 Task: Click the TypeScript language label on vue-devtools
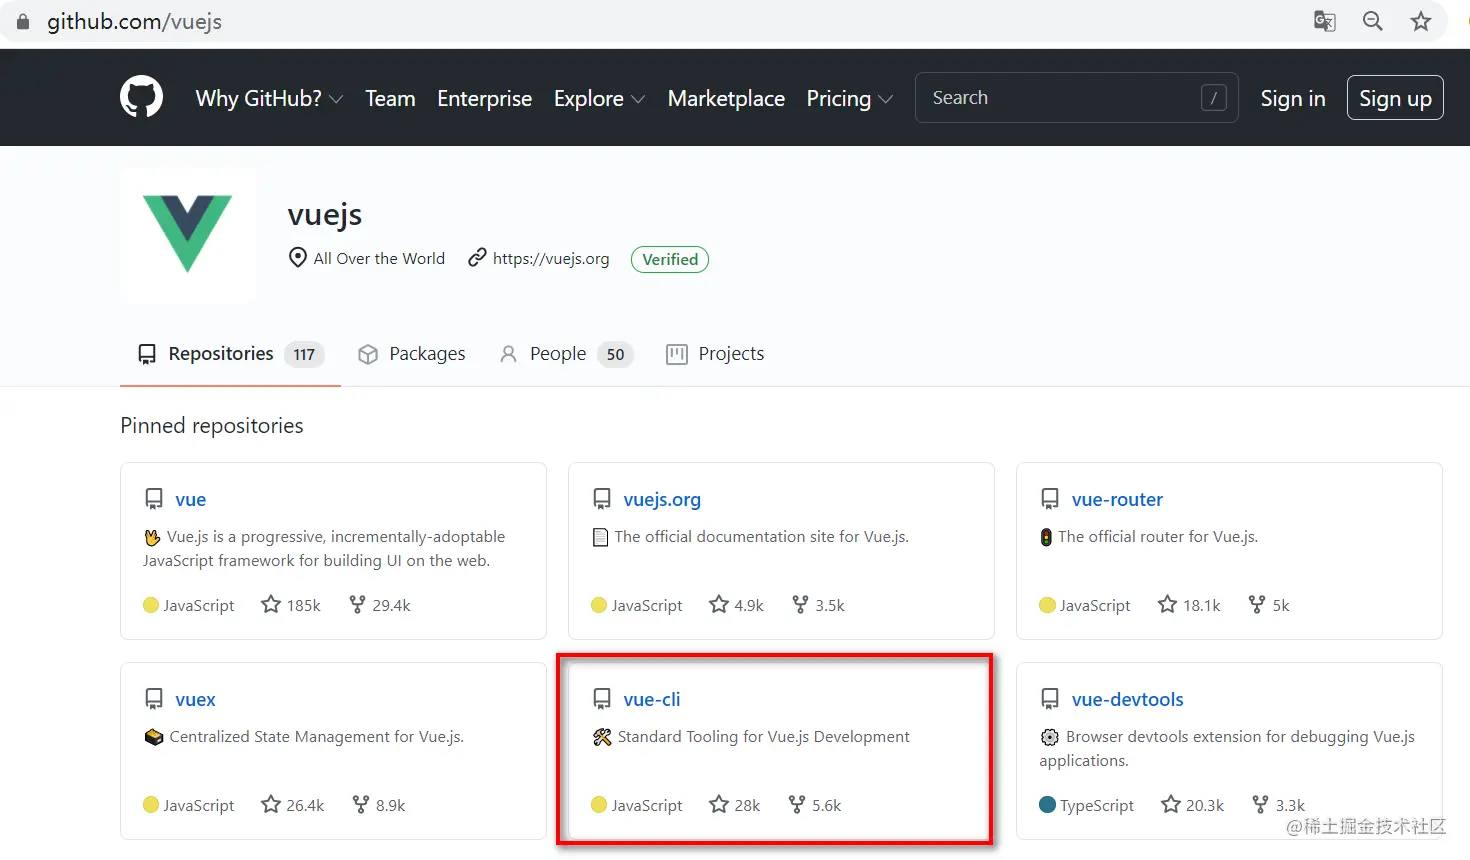click(1097, 805)
